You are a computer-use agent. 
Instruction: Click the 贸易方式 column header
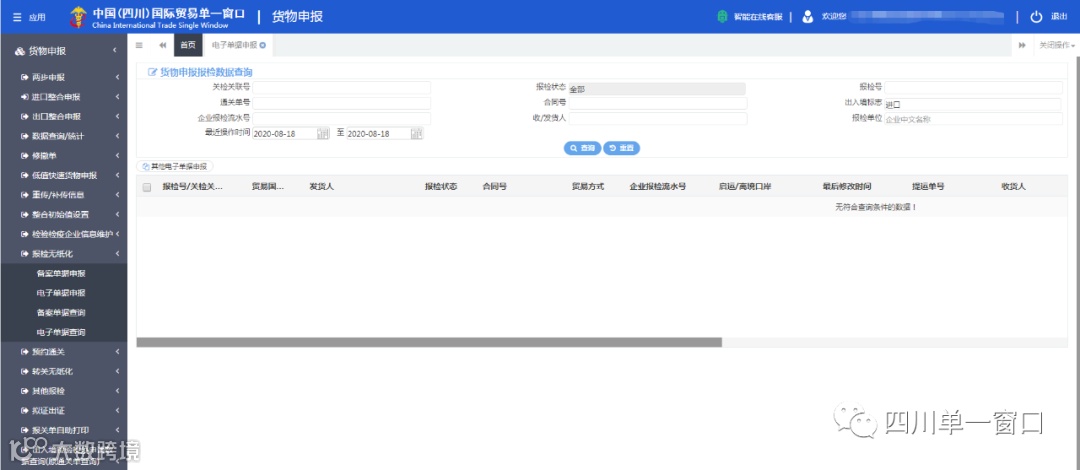click(588, 187)
